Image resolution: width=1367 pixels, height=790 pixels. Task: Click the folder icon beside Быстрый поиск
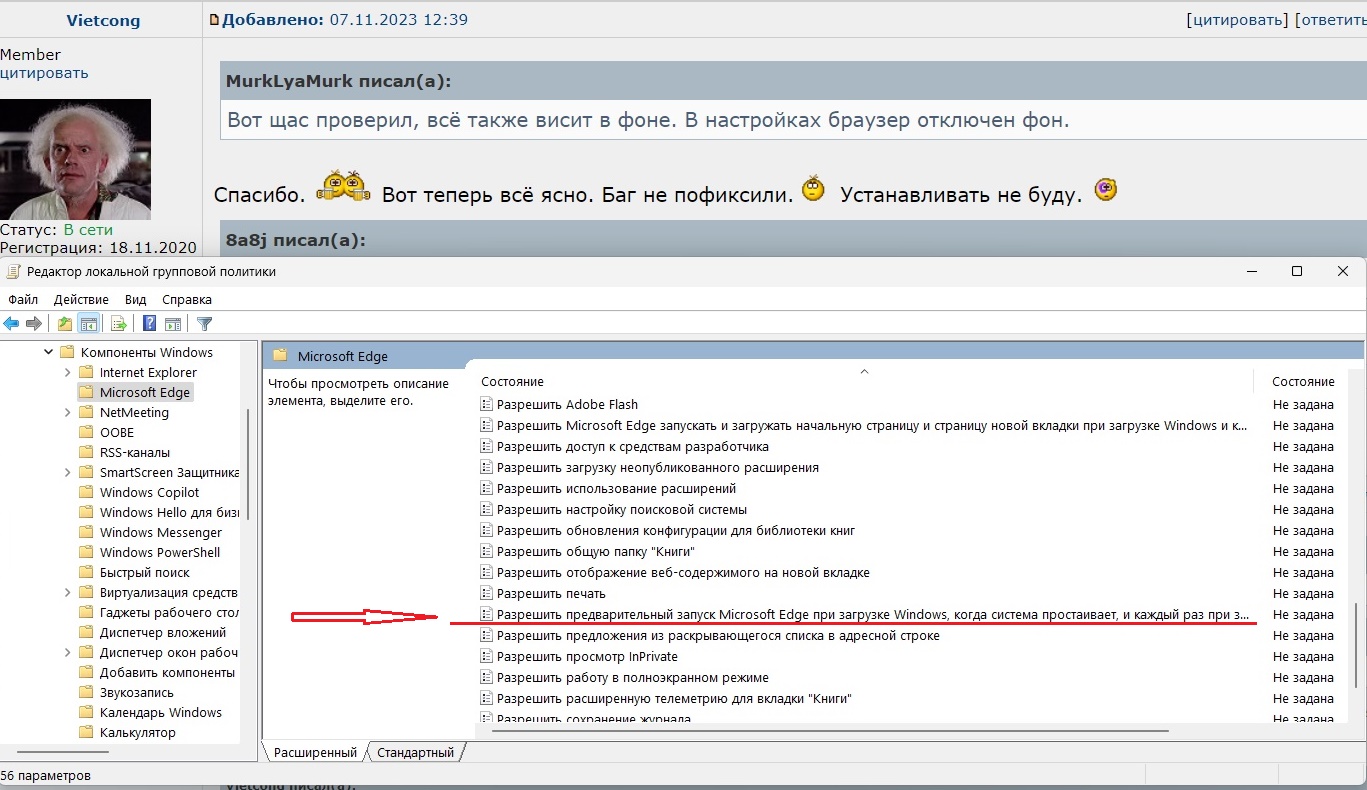tap(86, 572)
